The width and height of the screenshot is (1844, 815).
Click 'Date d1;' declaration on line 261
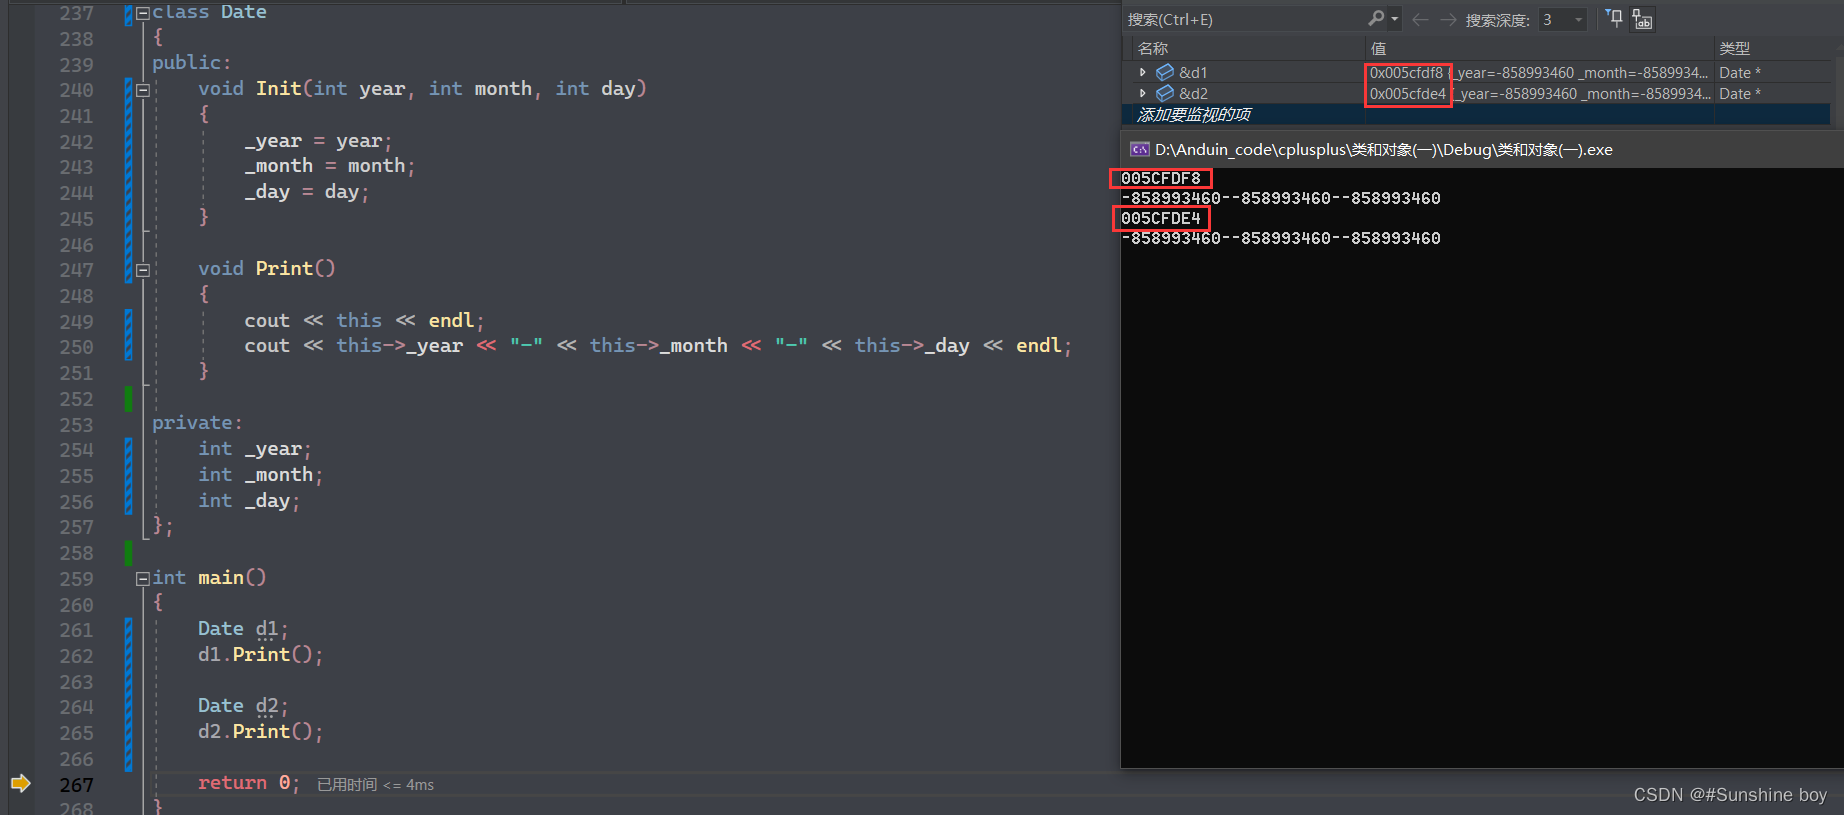[x=243, y=629]
